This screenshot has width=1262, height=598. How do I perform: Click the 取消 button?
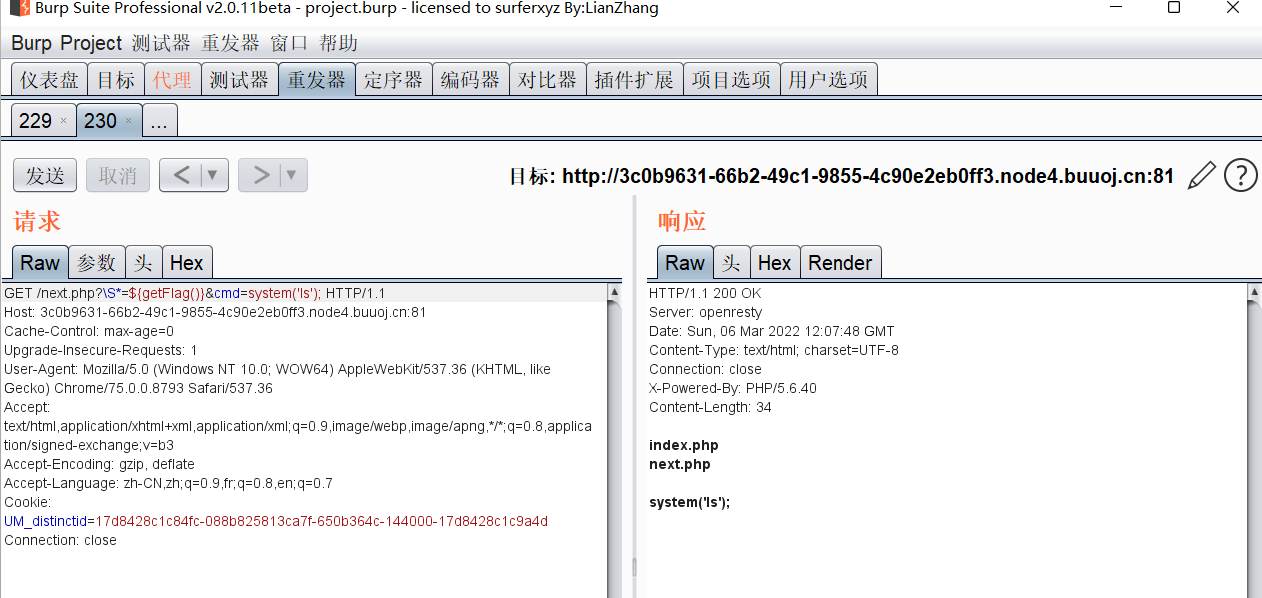[x=118, y=175]
